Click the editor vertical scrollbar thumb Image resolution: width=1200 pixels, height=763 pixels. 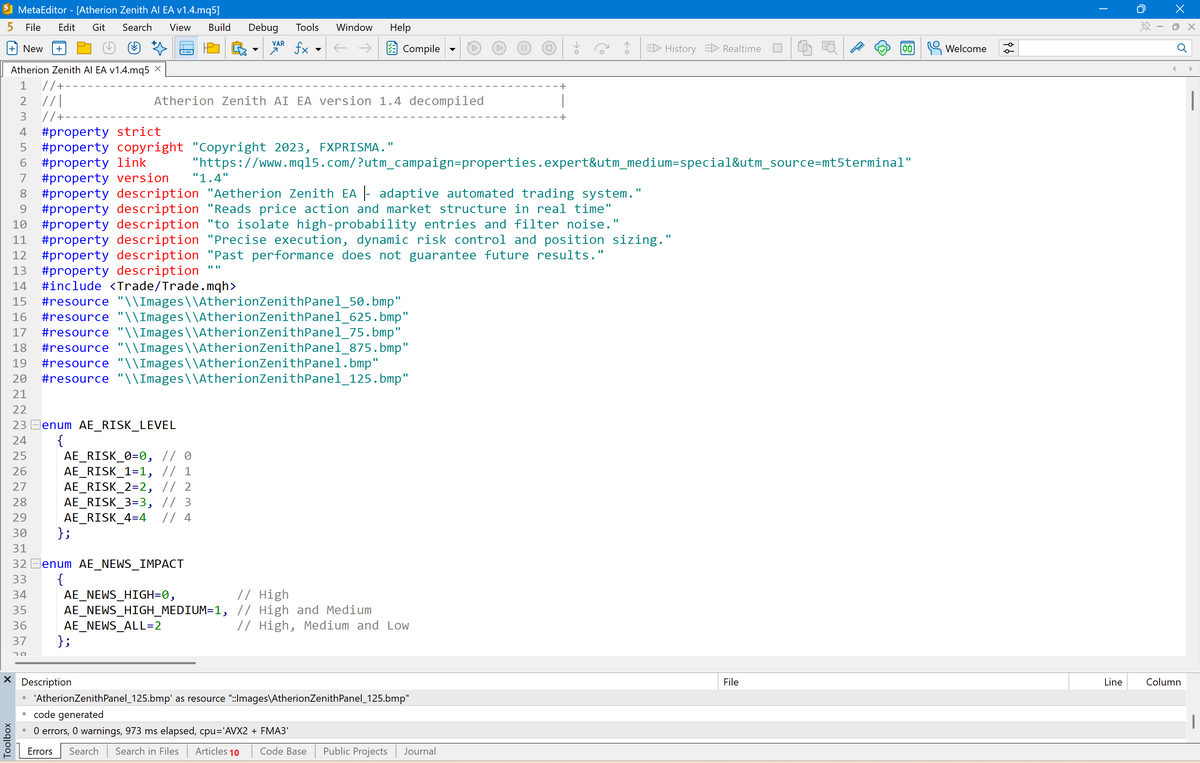1193,102
